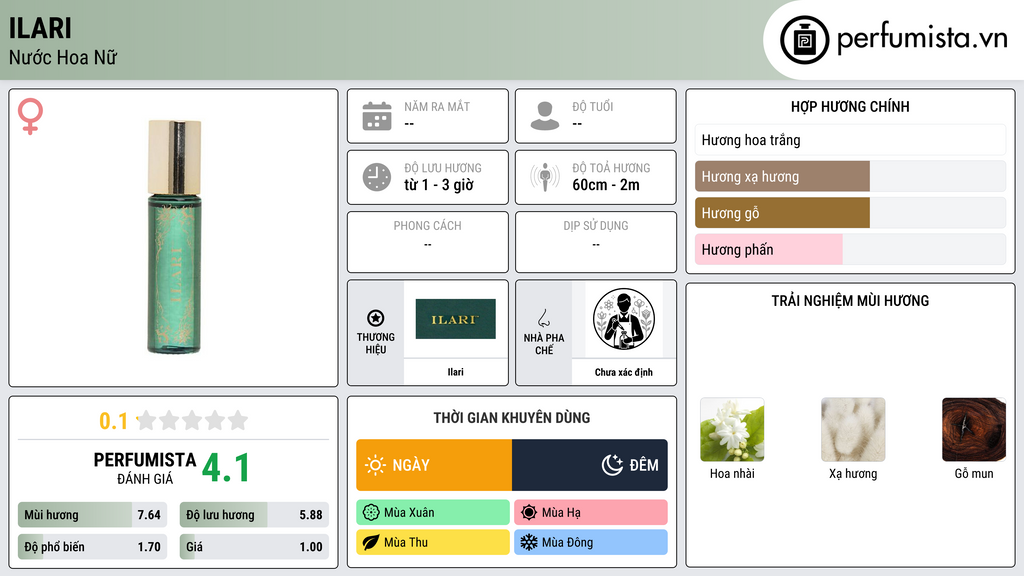
Task: Click the moon icon in the Đêm bar
Action: pyautogui.click(x=612, y=465)
